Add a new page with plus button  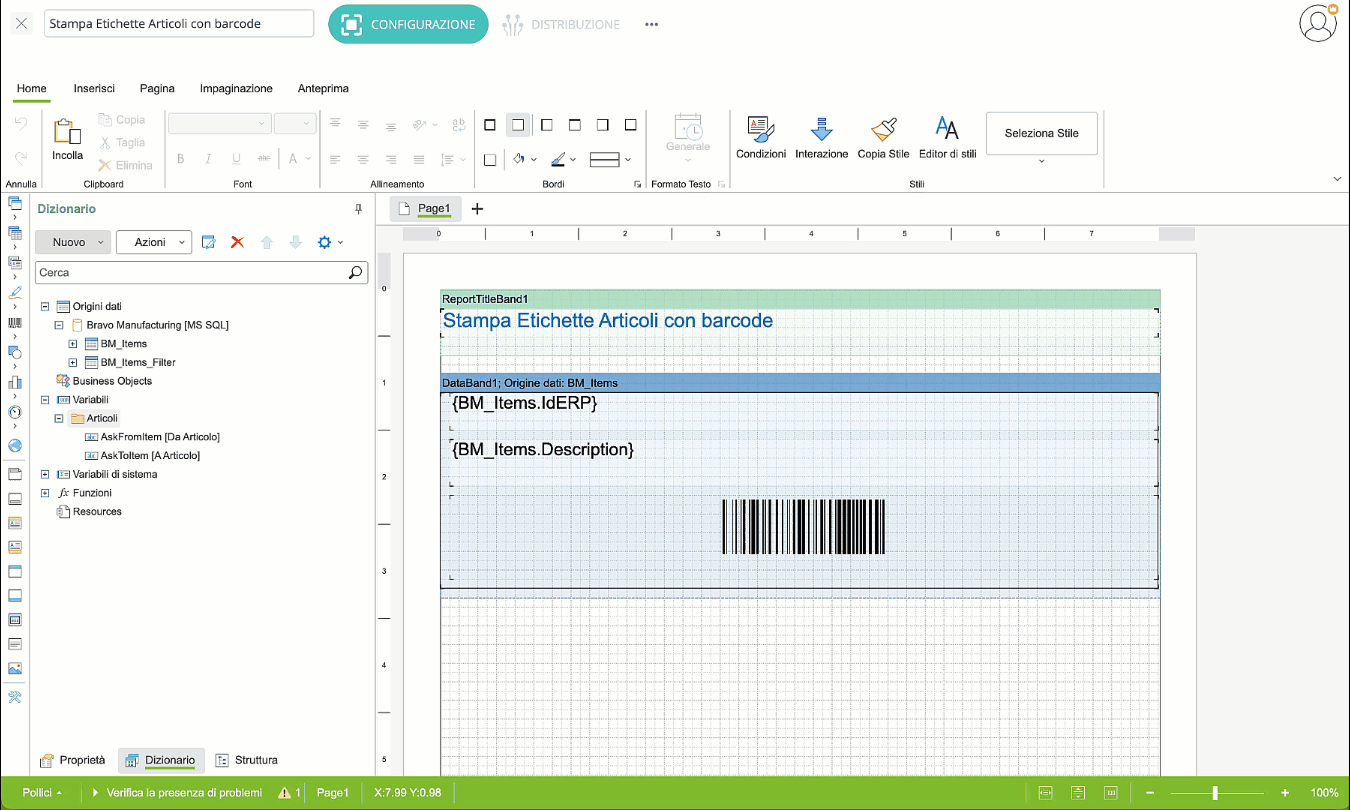(x=477, y=209)
